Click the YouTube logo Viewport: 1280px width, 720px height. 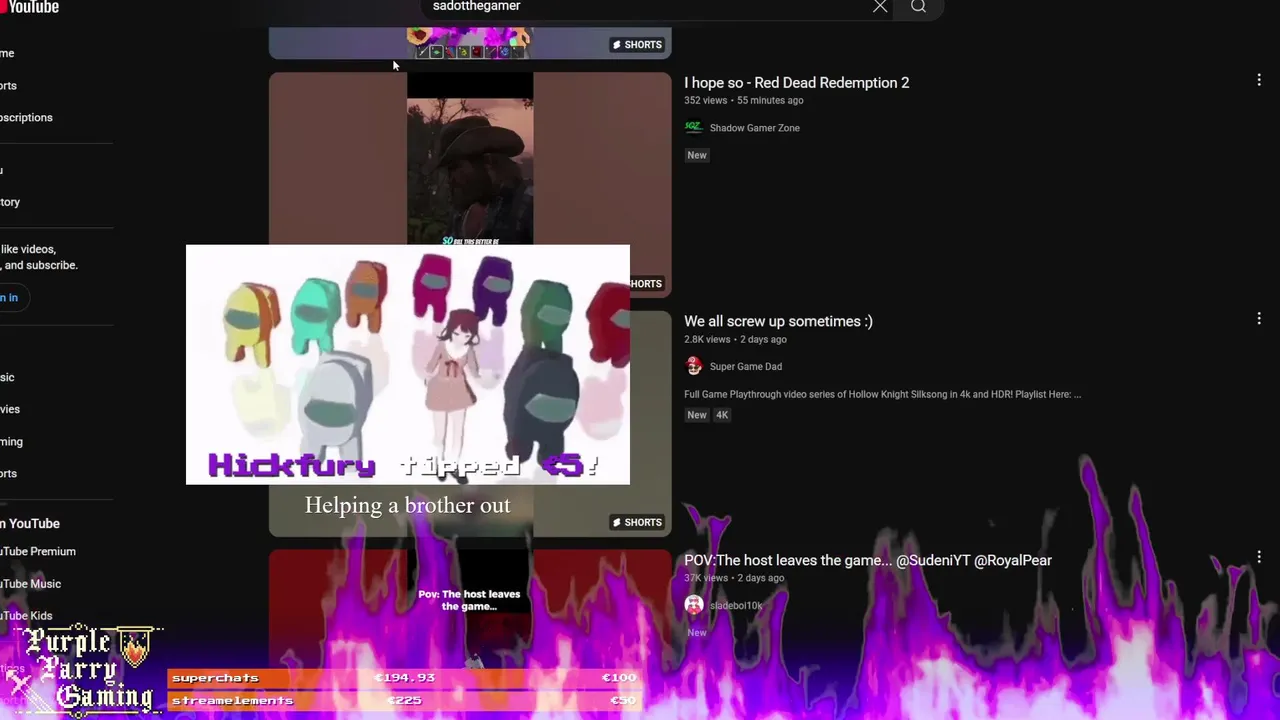point(30,7)
